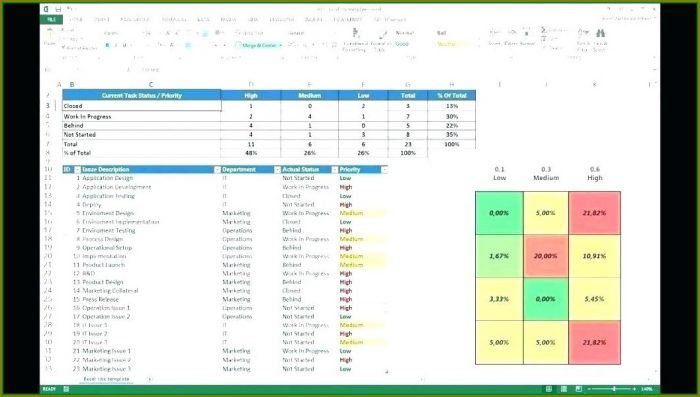Click the Format cells icon
Image resolution: width=700 pixels, height=397 pixels.
527,33
